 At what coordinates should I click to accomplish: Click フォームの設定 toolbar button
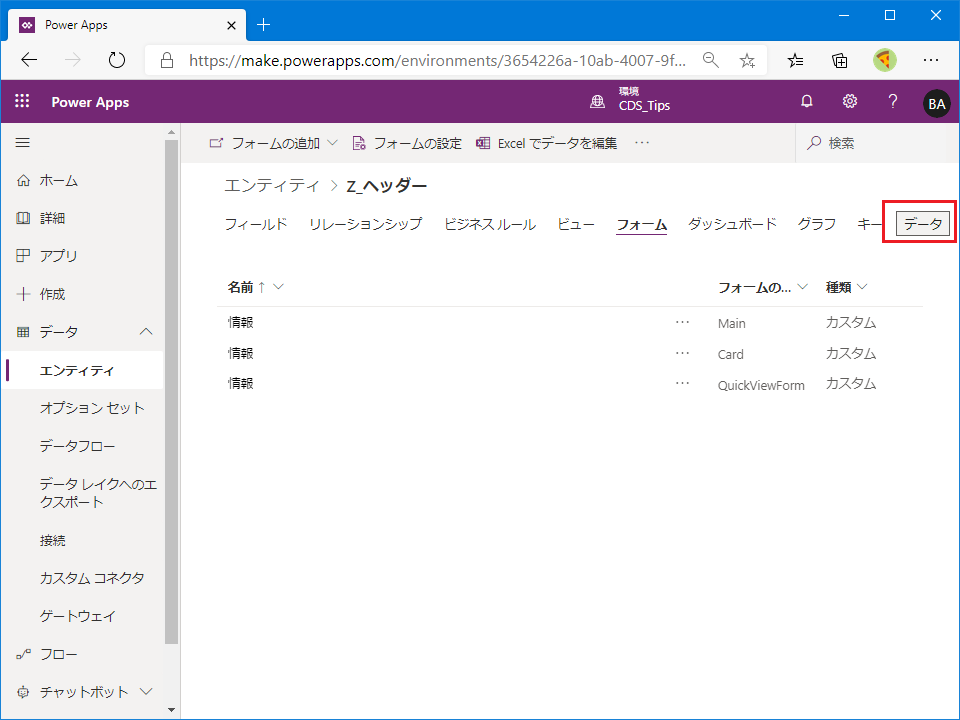pos(407,143)
